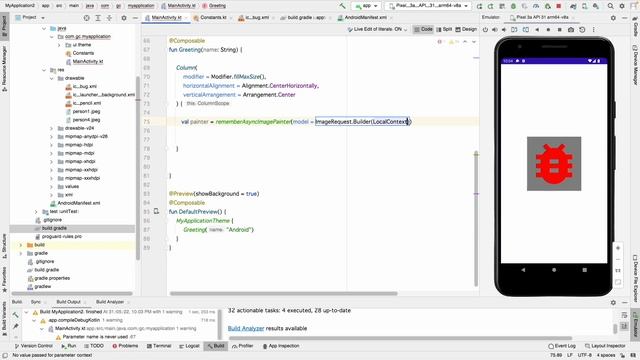Open the app run configuration dropdown
This screenshot has width=640, height=360.
pyautogui.click(x=366, y=6)
